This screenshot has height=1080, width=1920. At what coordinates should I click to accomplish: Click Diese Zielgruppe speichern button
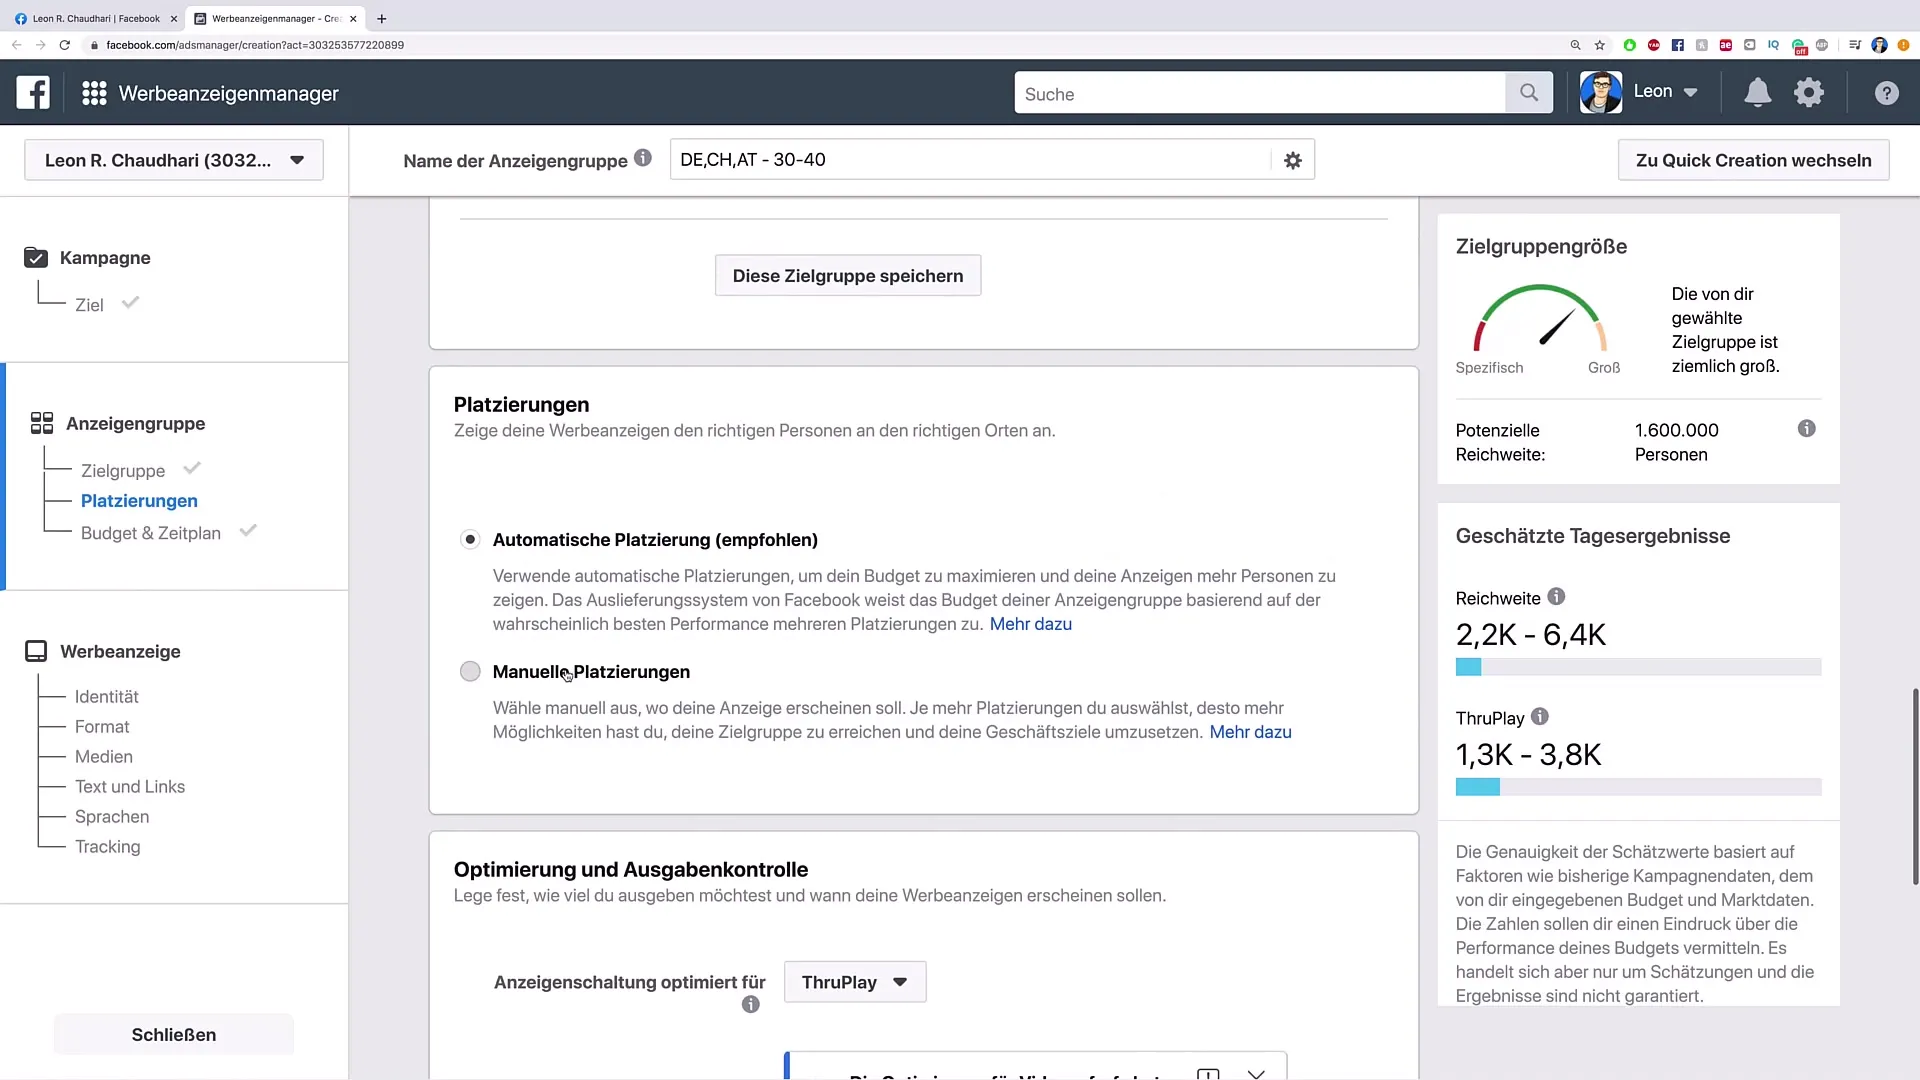(848, 276)
